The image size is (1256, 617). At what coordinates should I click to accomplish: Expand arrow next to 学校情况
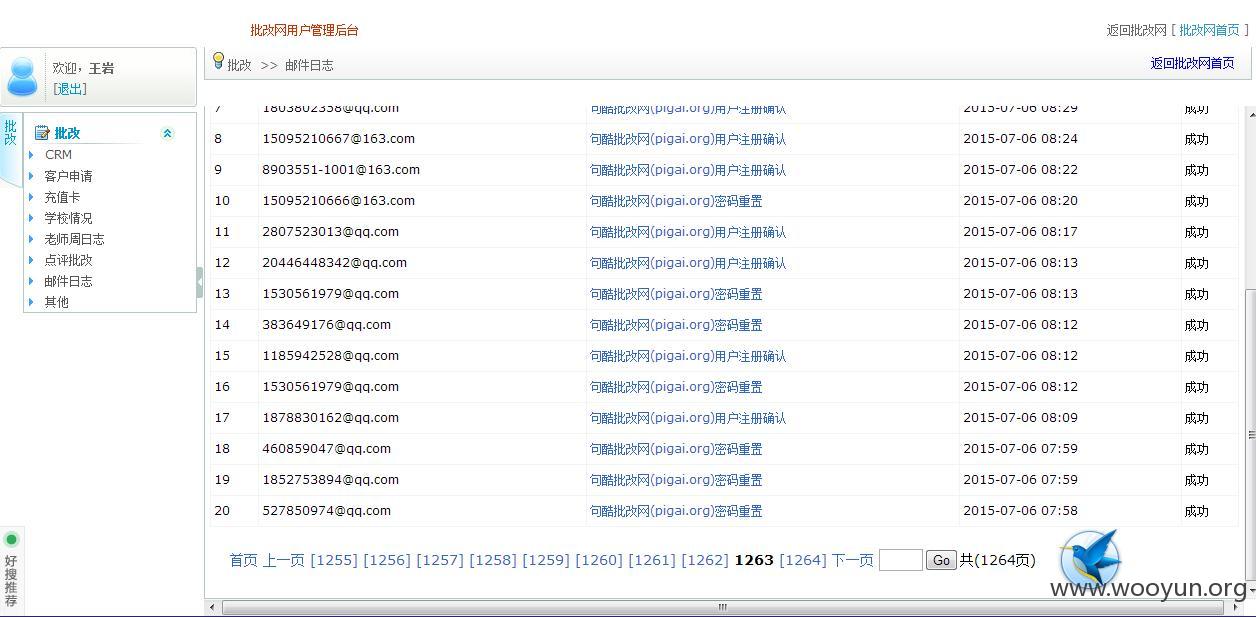tap(32, 218)
